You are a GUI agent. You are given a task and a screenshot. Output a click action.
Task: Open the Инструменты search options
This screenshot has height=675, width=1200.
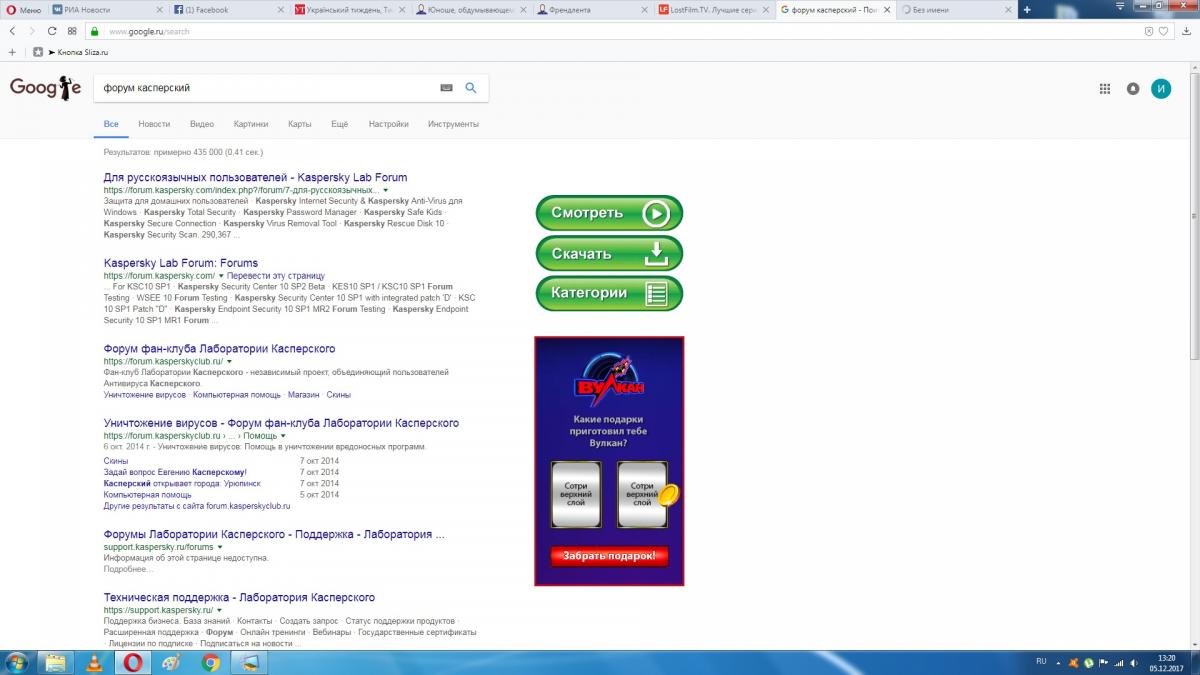453,124
